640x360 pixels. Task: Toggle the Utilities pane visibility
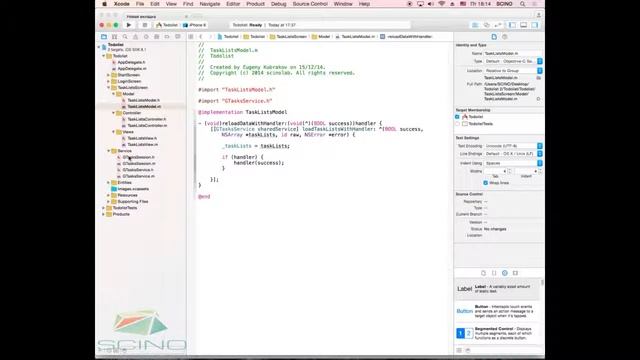(535, 25)
